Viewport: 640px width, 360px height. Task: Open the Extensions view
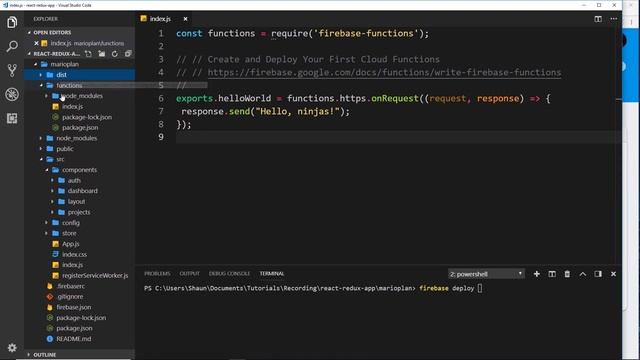(12, 118)
